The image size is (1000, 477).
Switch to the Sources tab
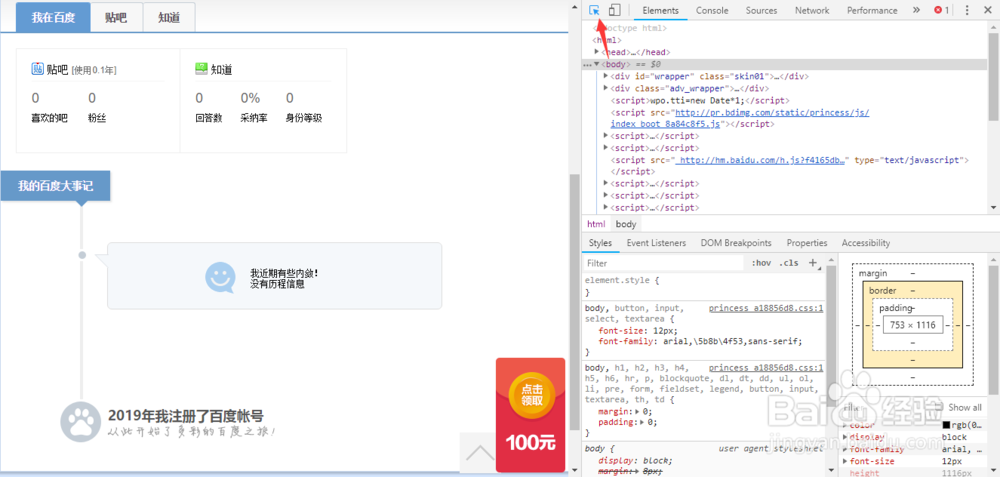coord(761,10)
